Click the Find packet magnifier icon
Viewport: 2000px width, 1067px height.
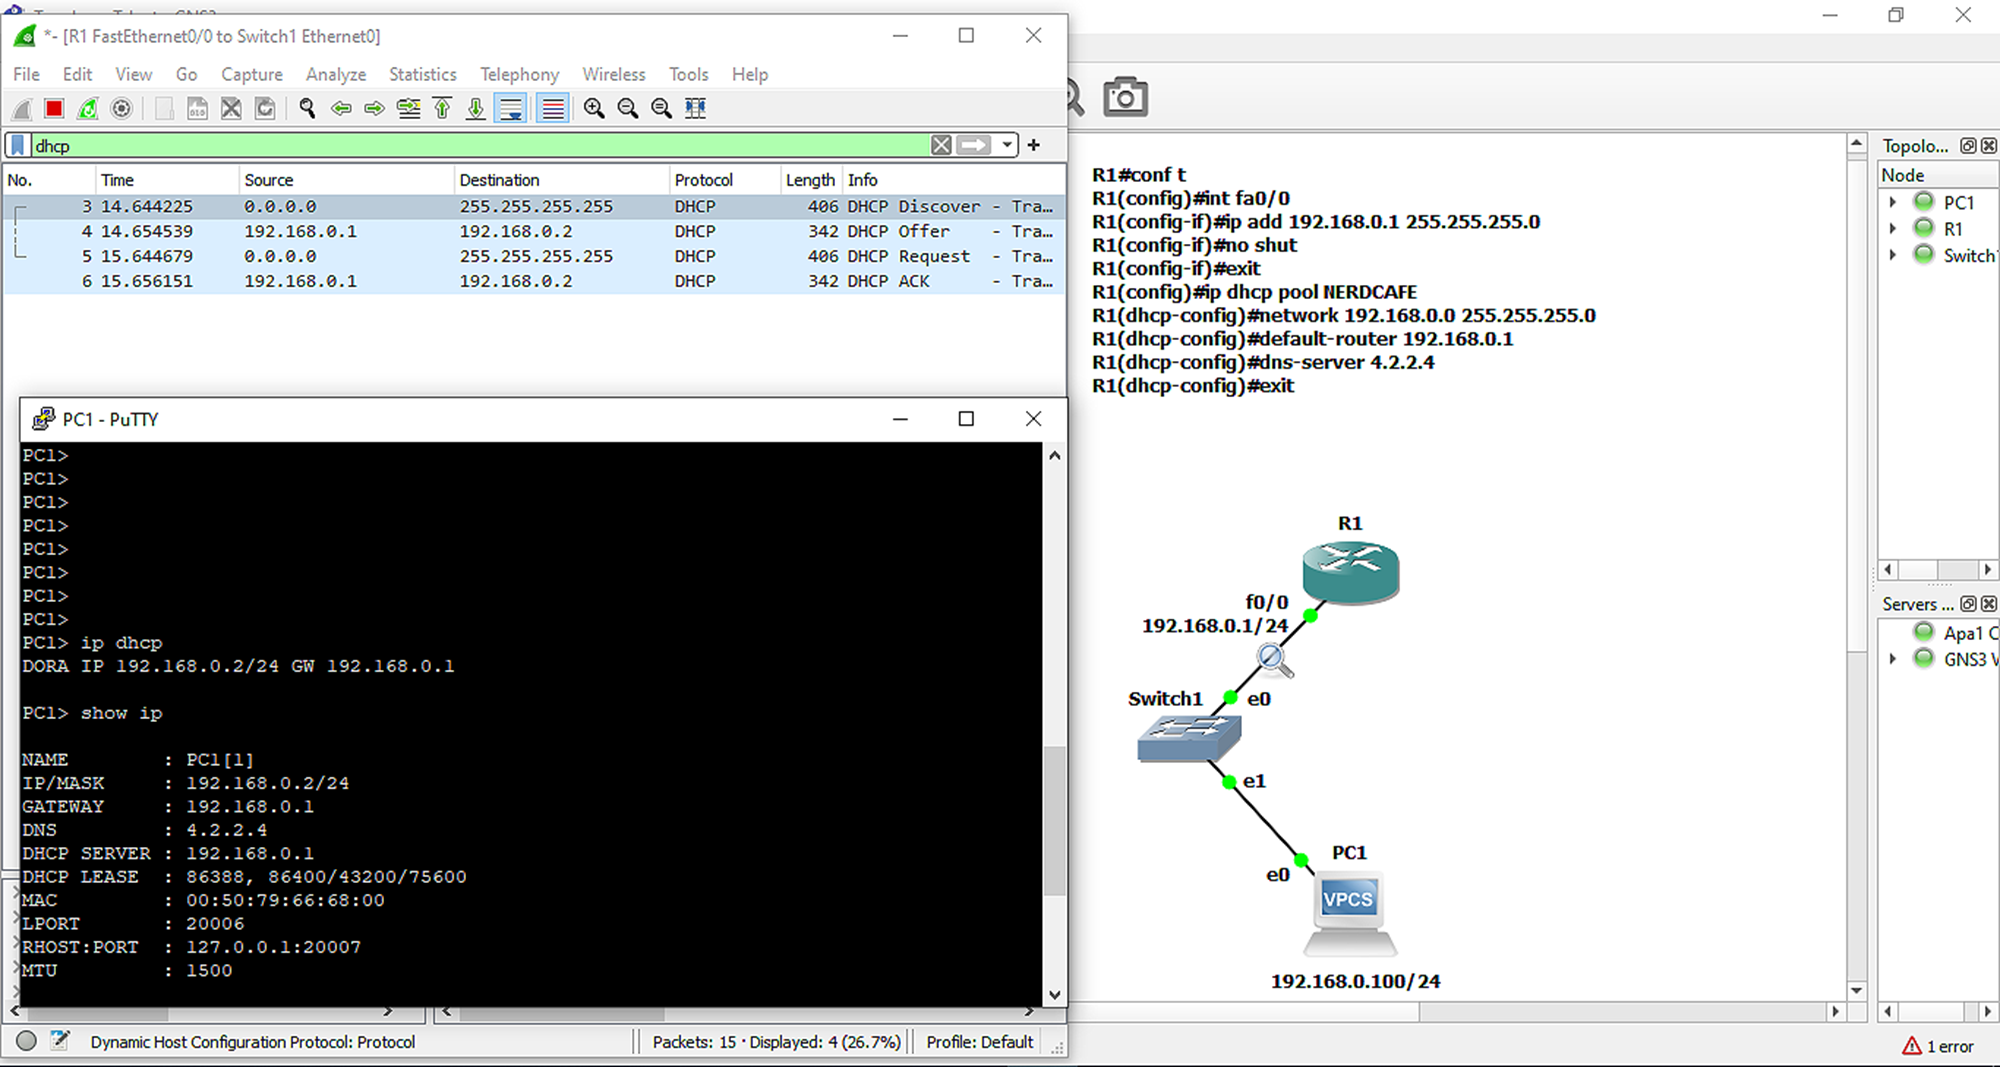point(307,109)
